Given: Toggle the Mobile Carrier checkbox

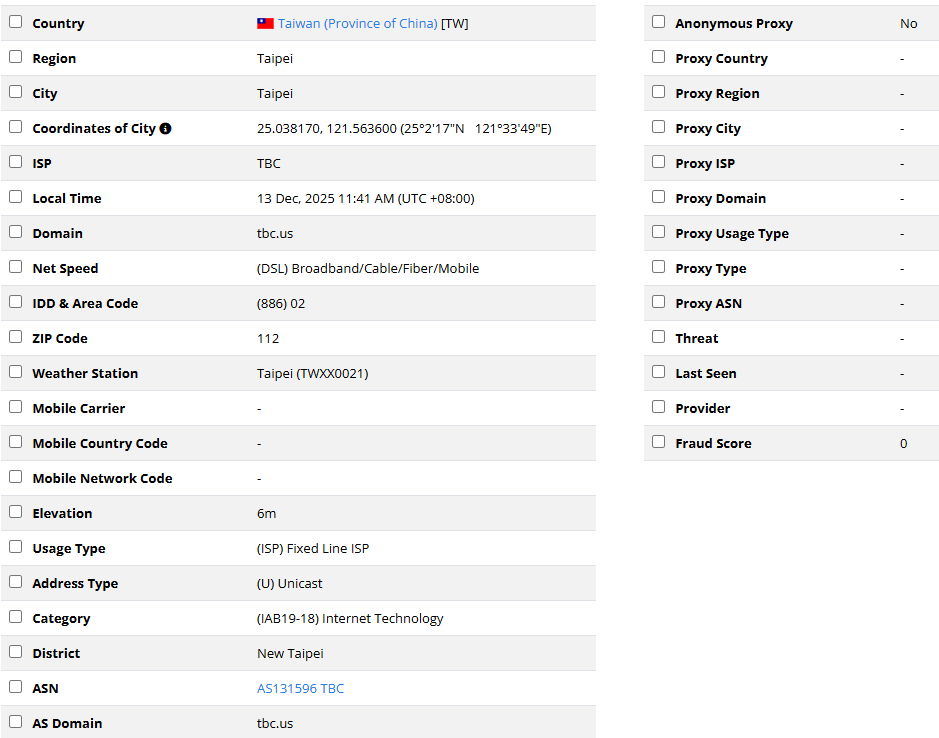Looking at the screenshot, I should [x=16, y=407].
